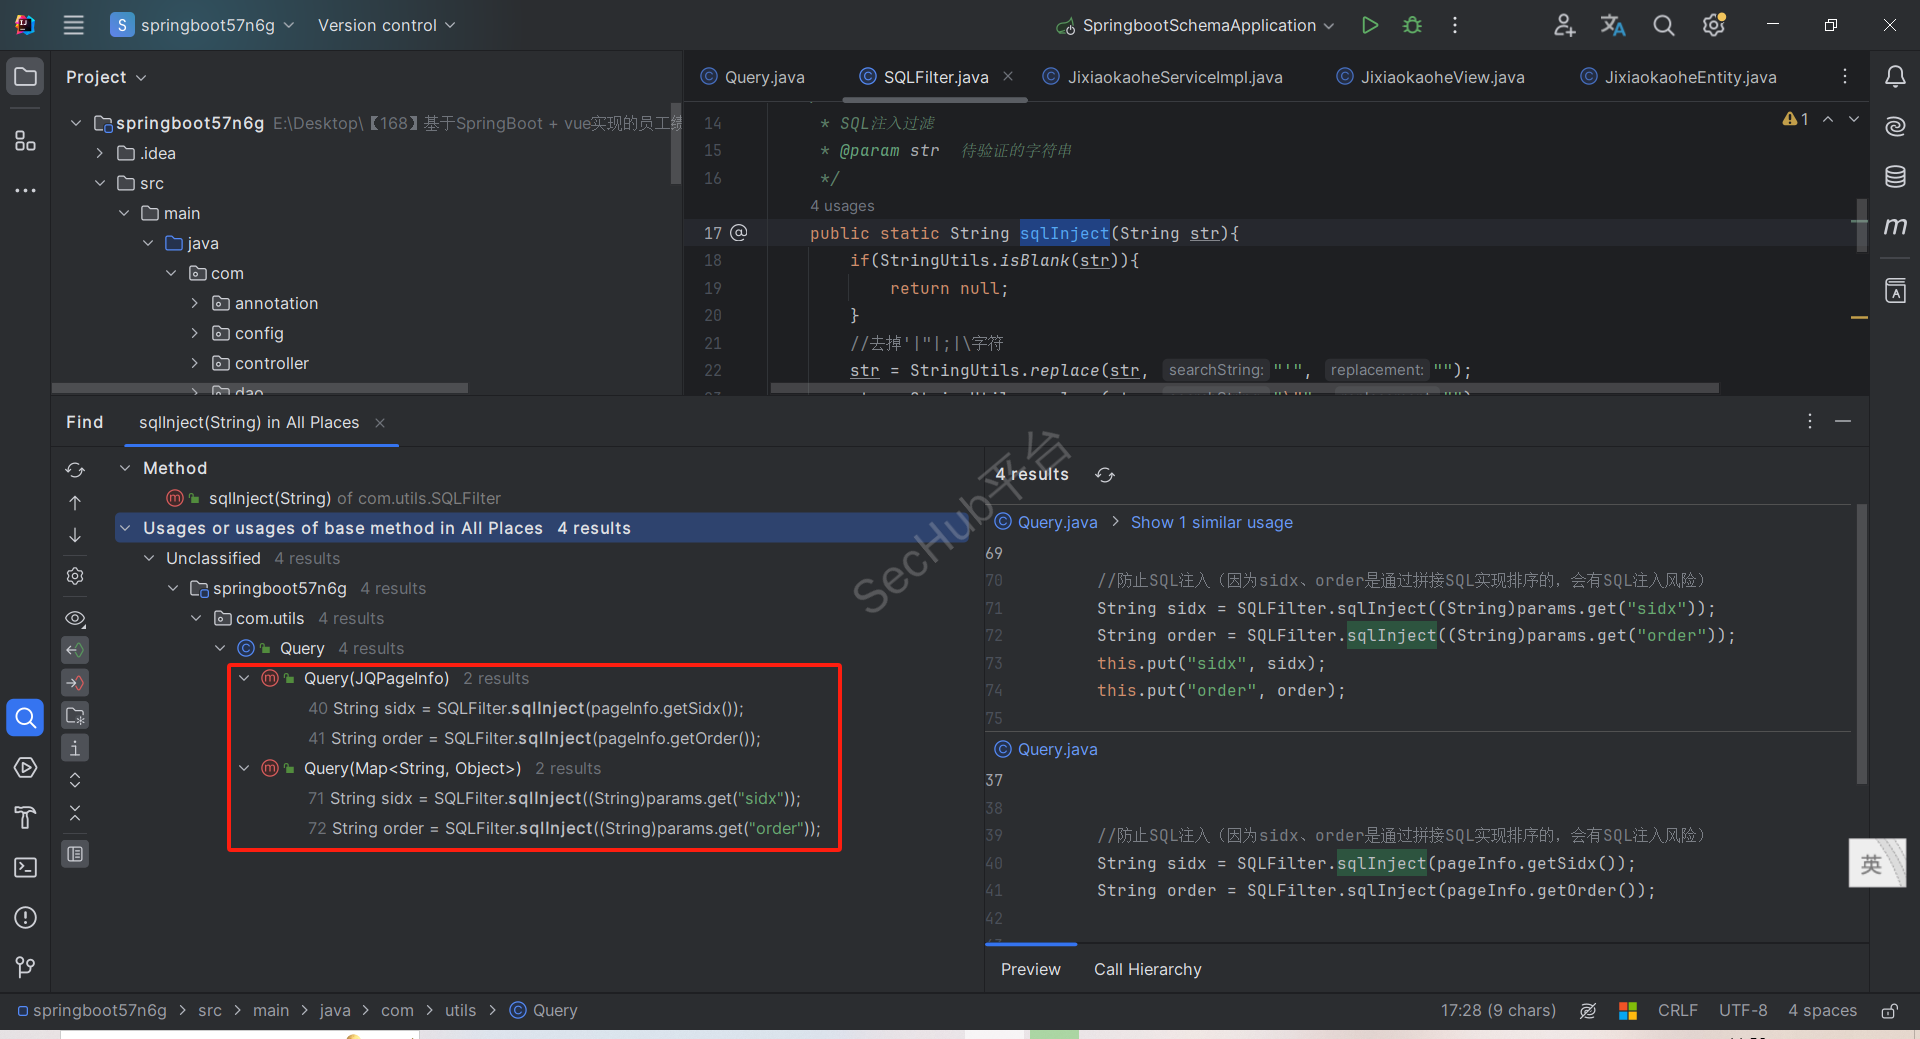Rerun the find usages search
The image size is (1920, 1039).
[x=75, y=470]
